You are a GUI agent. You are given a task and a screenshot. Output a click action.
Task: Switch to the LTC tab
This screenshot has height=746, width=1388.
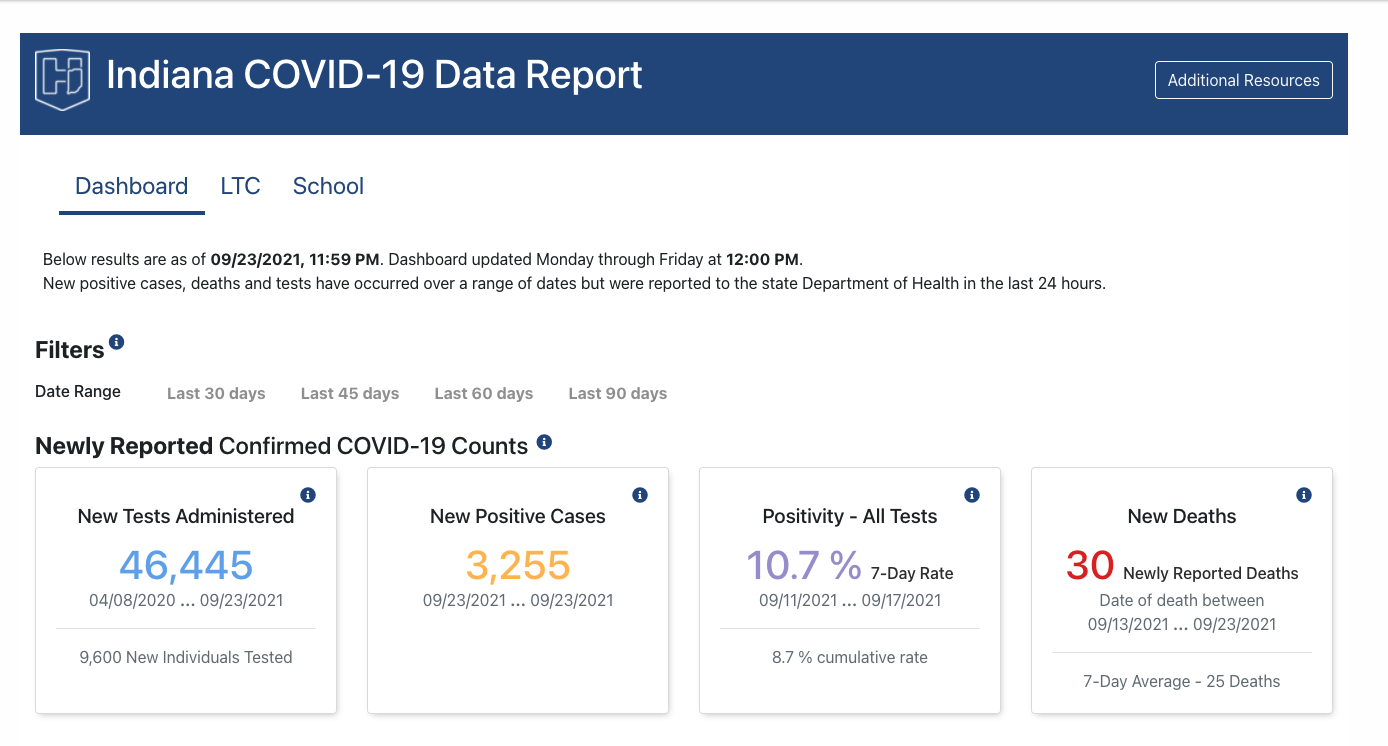[x=240, y=186]
